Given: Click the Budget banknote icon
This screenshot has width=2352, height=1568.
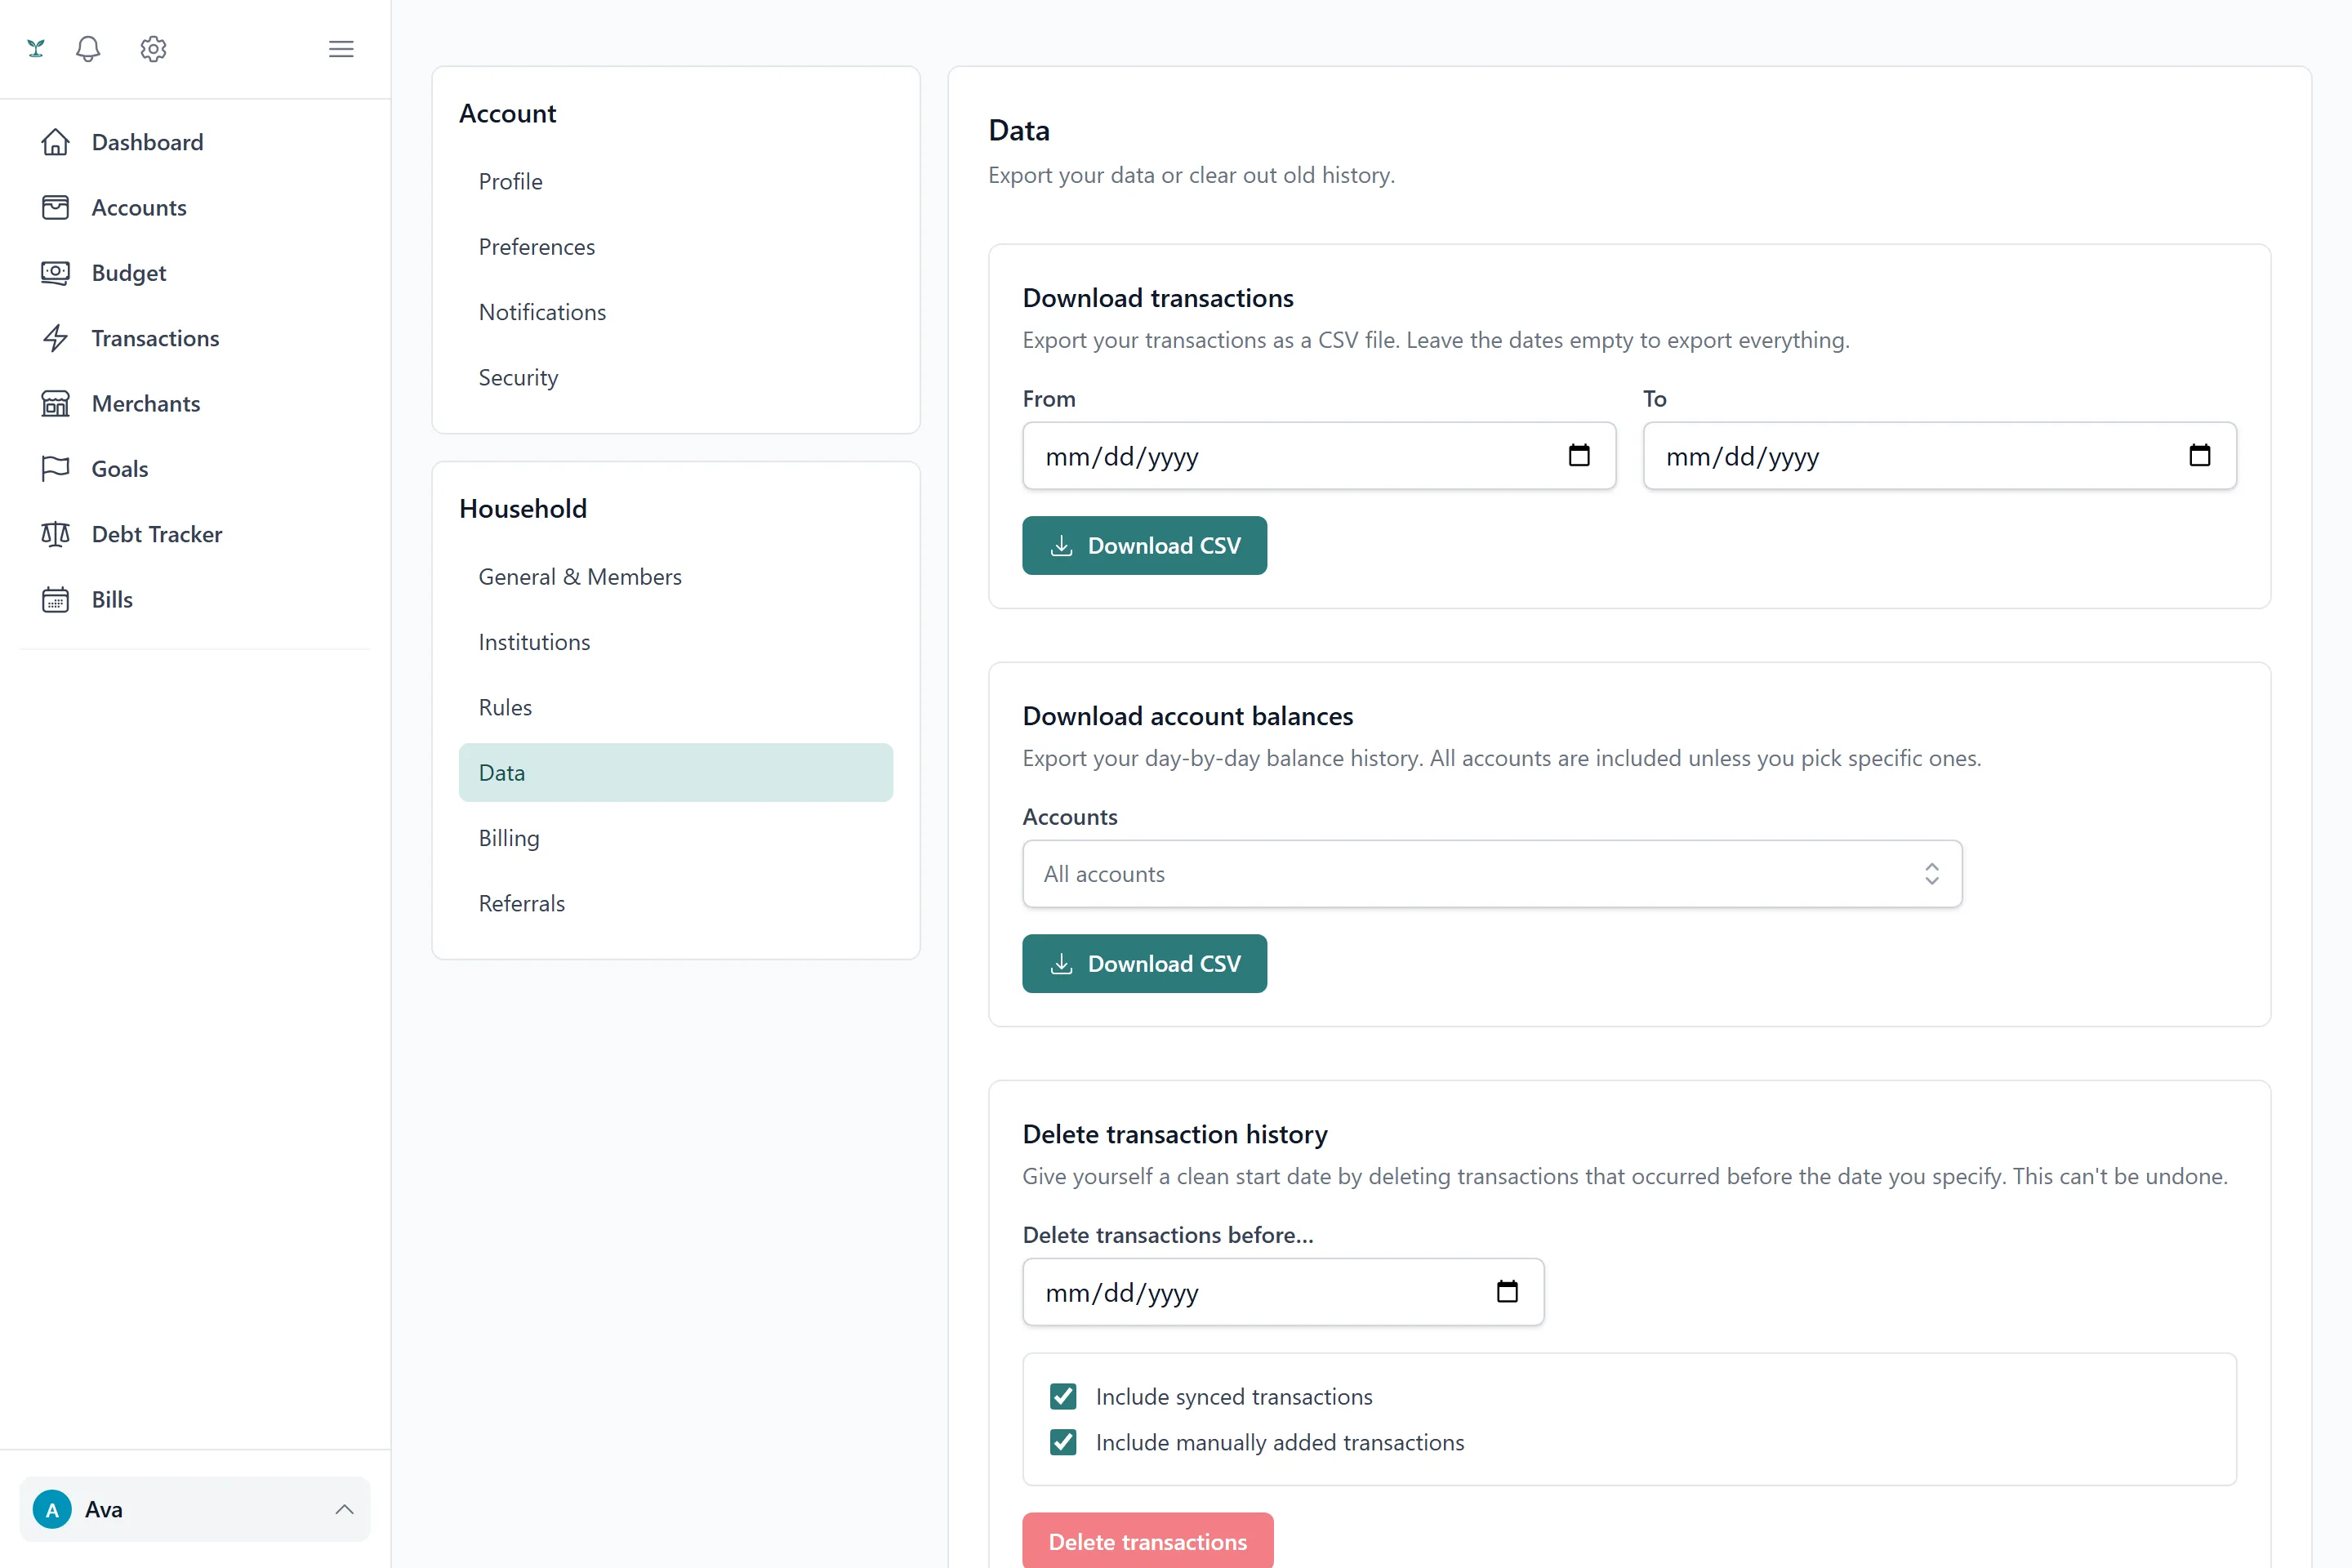Looking at the screenshot, I should [55, 272].
